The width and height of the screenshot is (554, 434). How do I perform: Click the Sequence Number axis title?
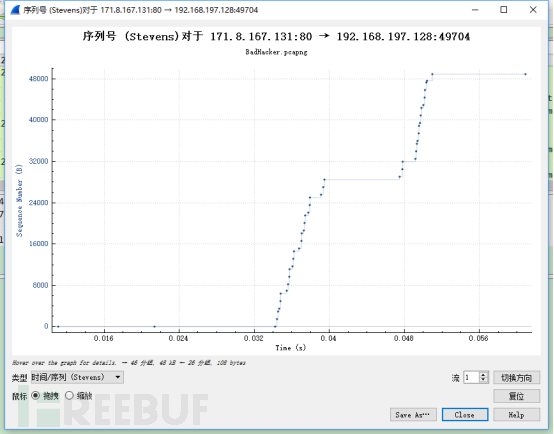tap(19, 200)
